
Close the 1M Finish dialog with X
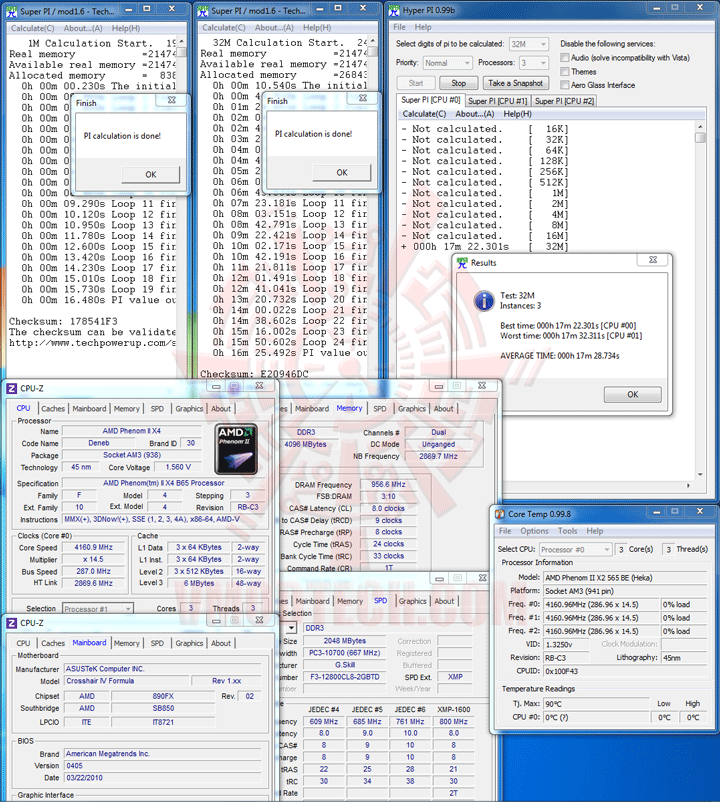(x=172, y=100)
